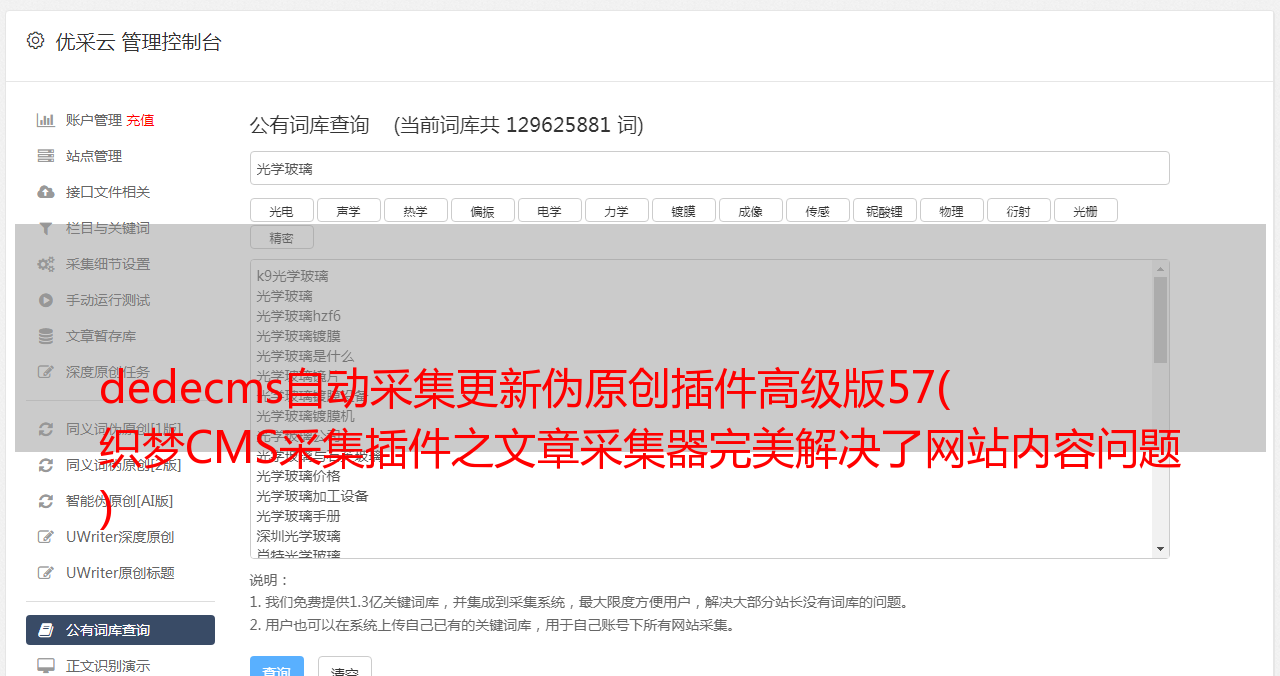Click the 精密 tag button
The image size is (1280, 676).
[282, 237]
